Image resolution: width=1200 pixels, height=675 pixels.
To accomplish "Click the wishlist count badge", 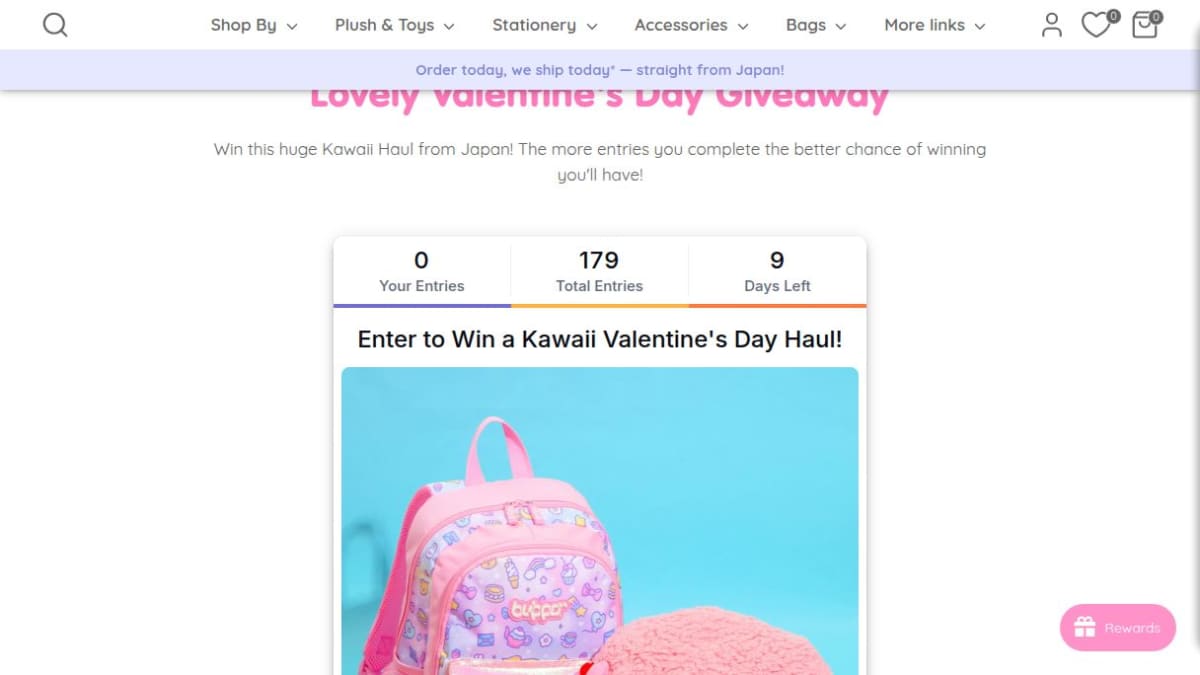I will point(1113,16).
